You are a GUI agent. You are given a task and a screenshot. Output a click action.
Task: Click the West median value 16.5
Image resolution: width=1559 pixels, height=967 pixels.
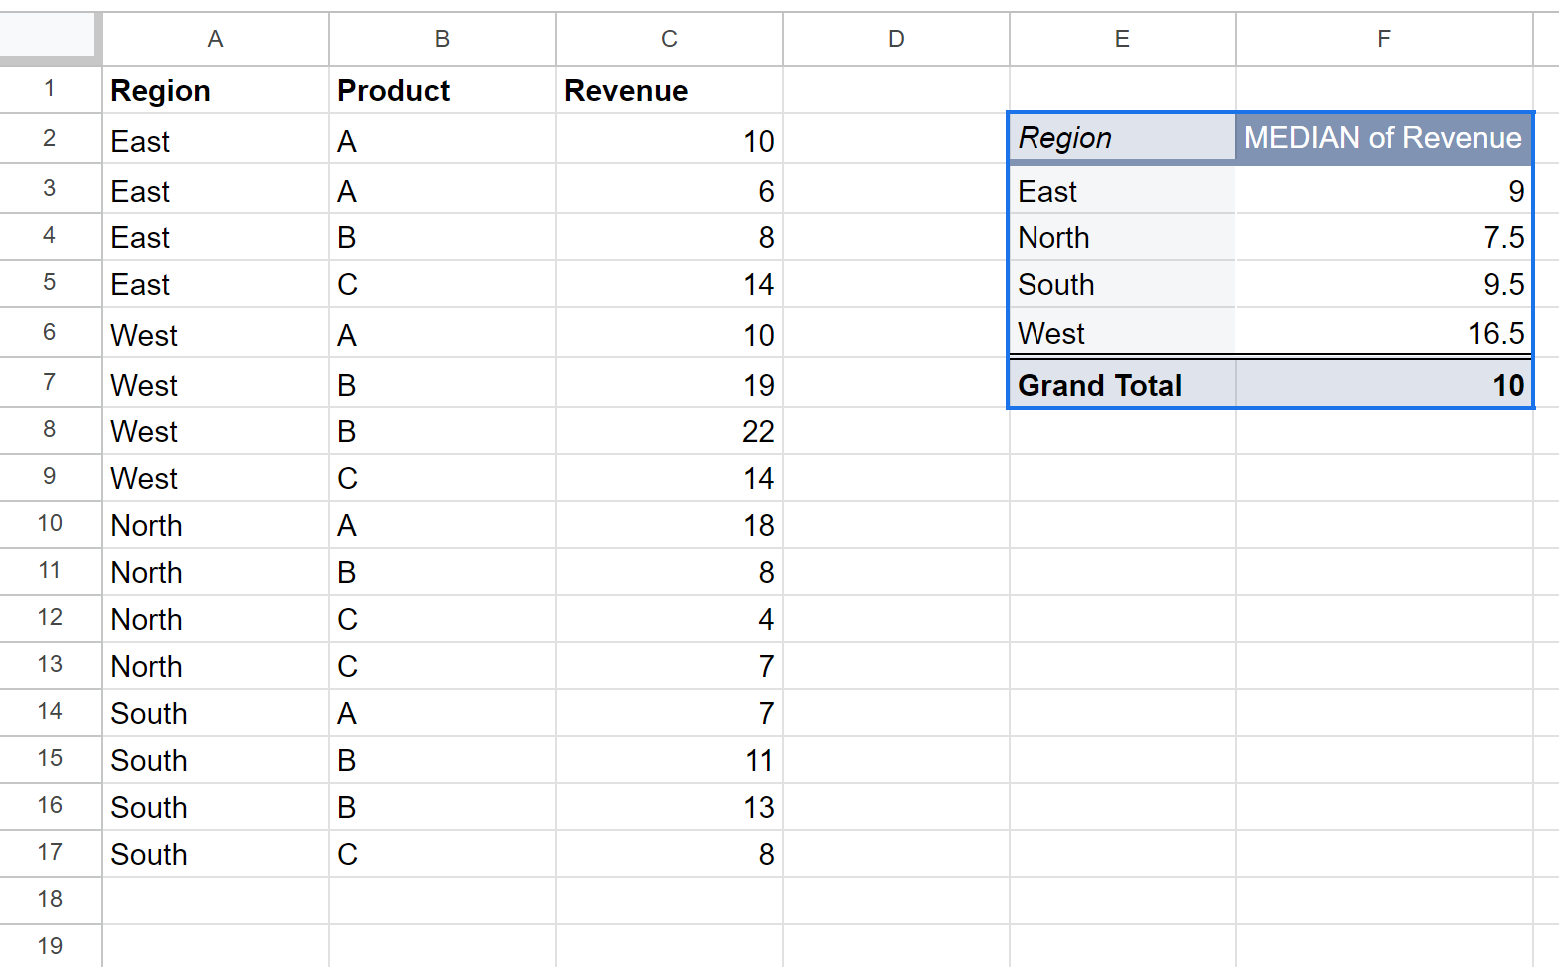tap(1384, 332)
